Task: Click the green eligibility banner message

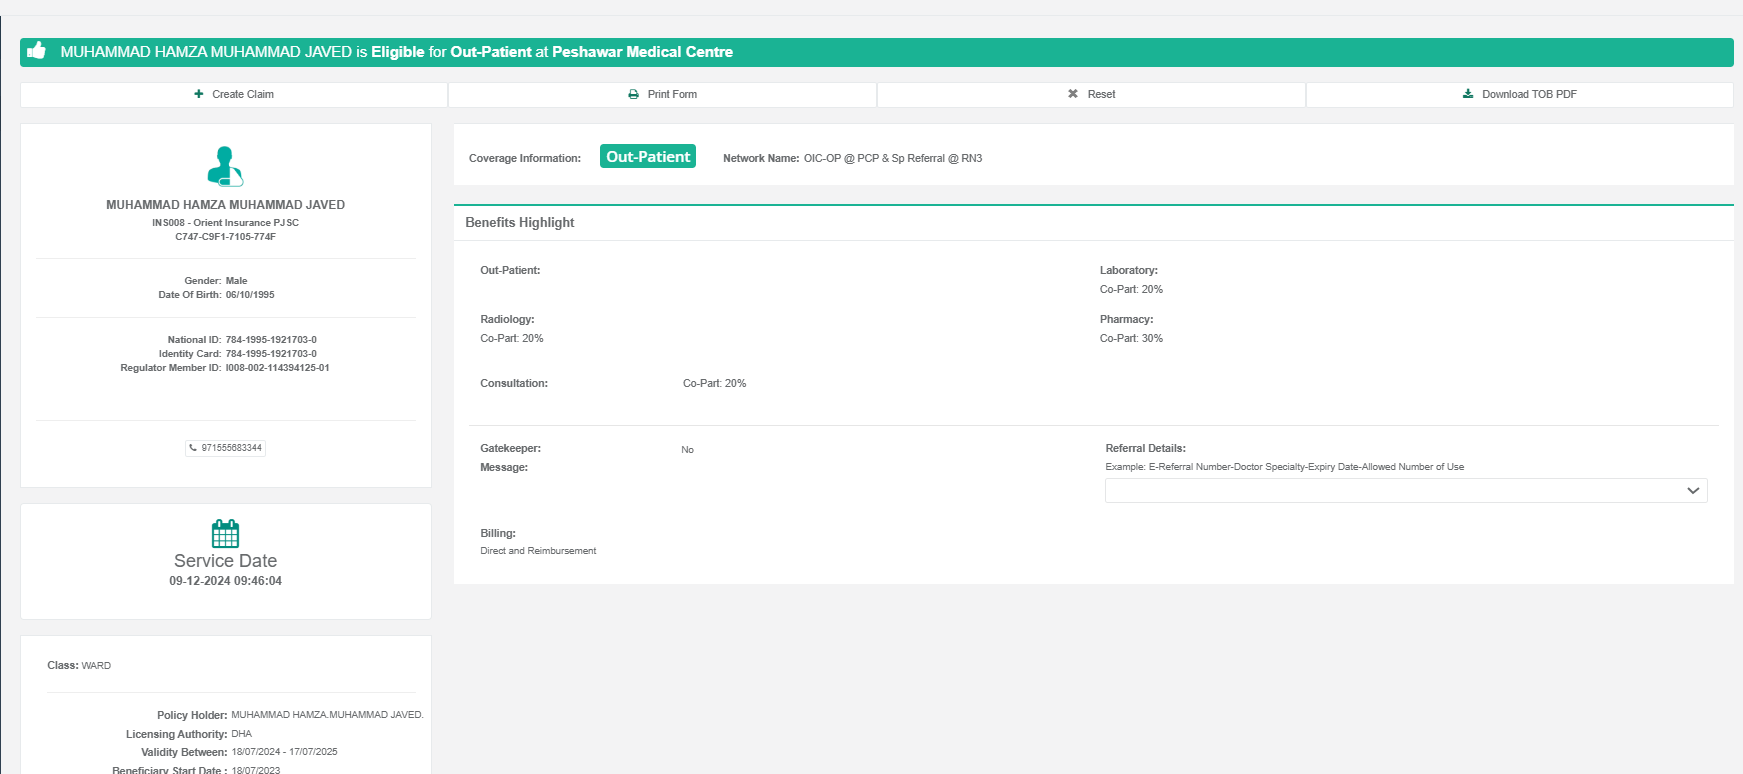Action: click(396, 52)
